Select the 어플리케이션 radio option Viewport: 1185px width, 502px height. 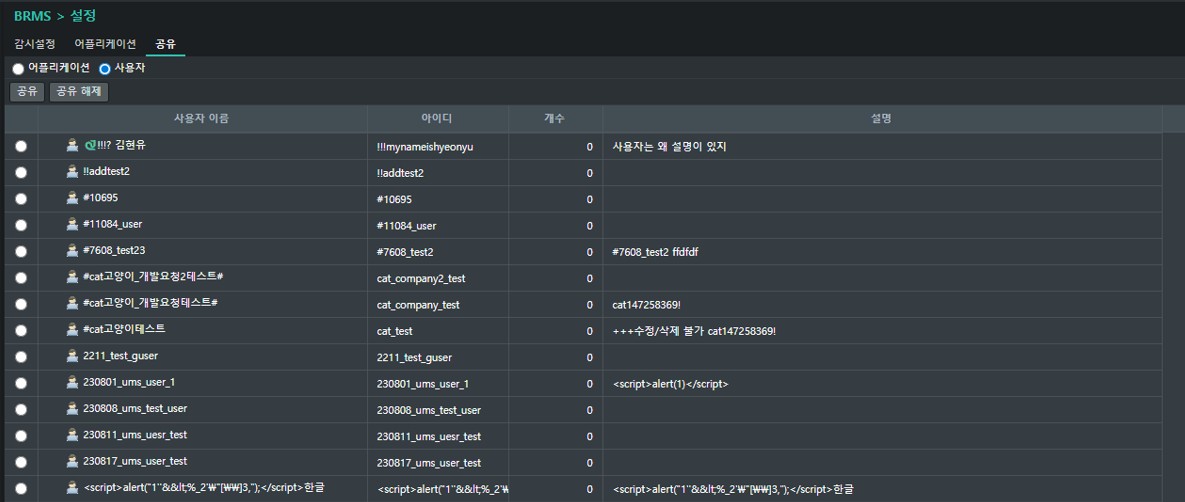coord(18,69)
